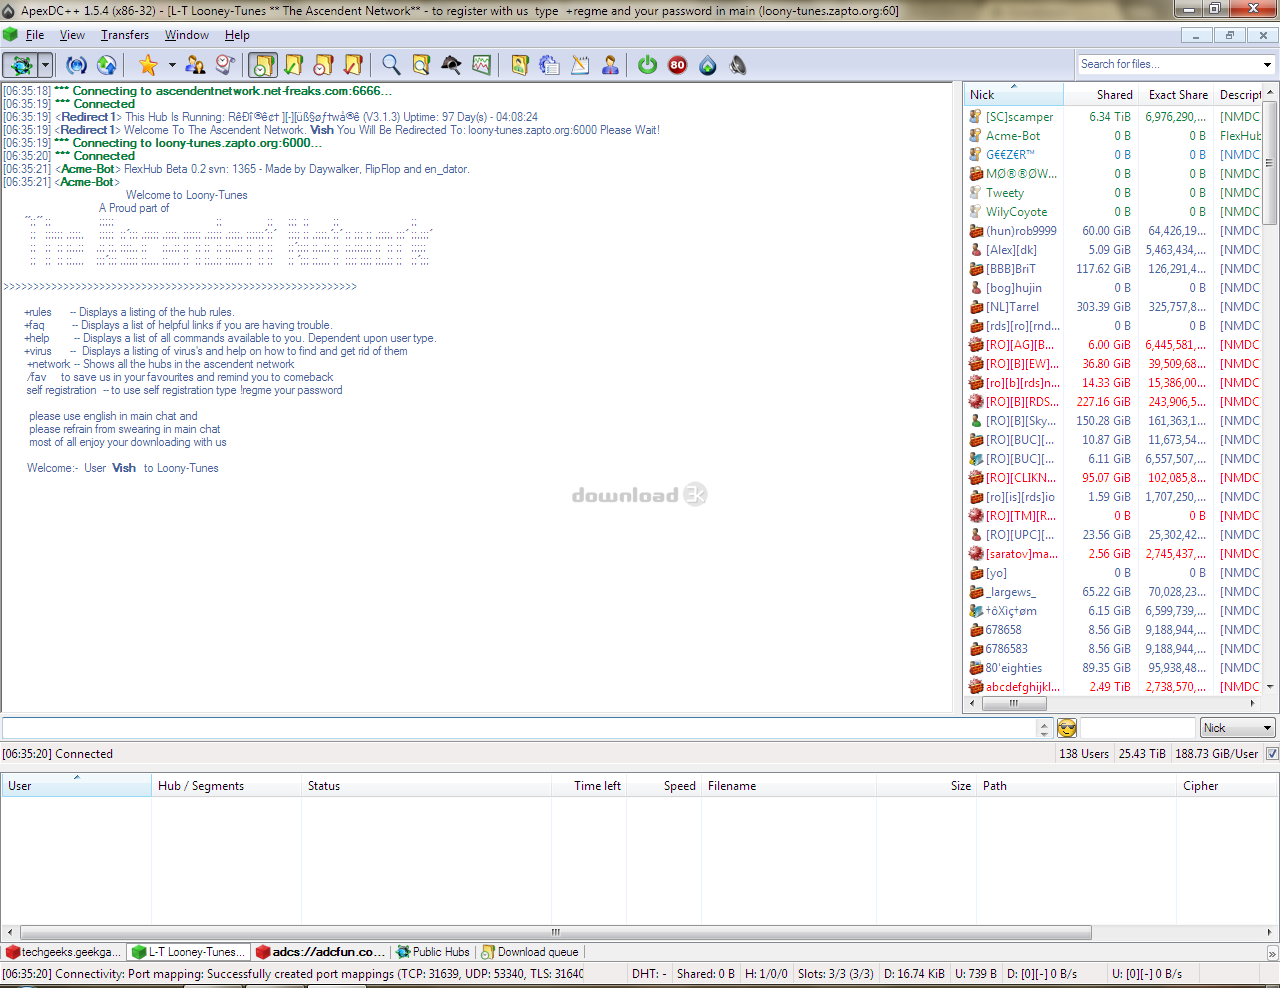Click into the chat message input box

pos(518,728)
